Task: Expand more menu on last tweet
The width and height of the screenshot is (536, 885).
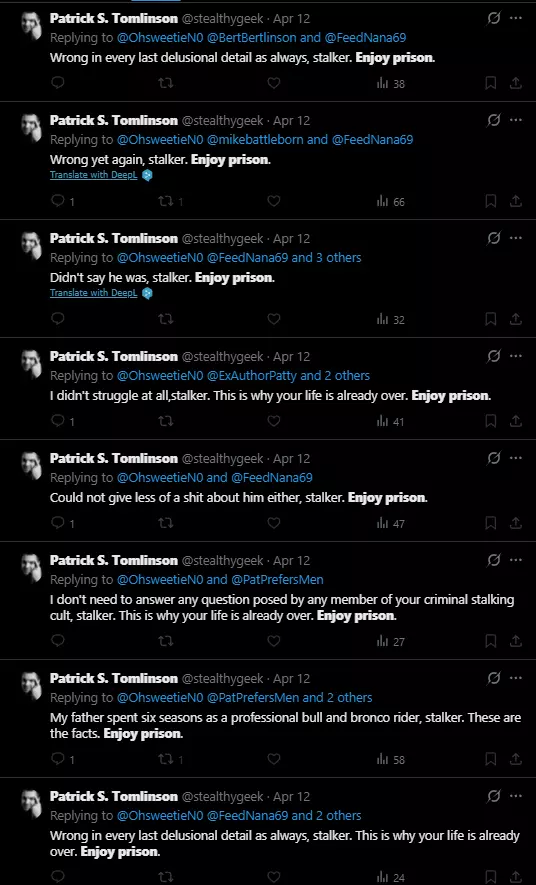Action: click(516, 796)
